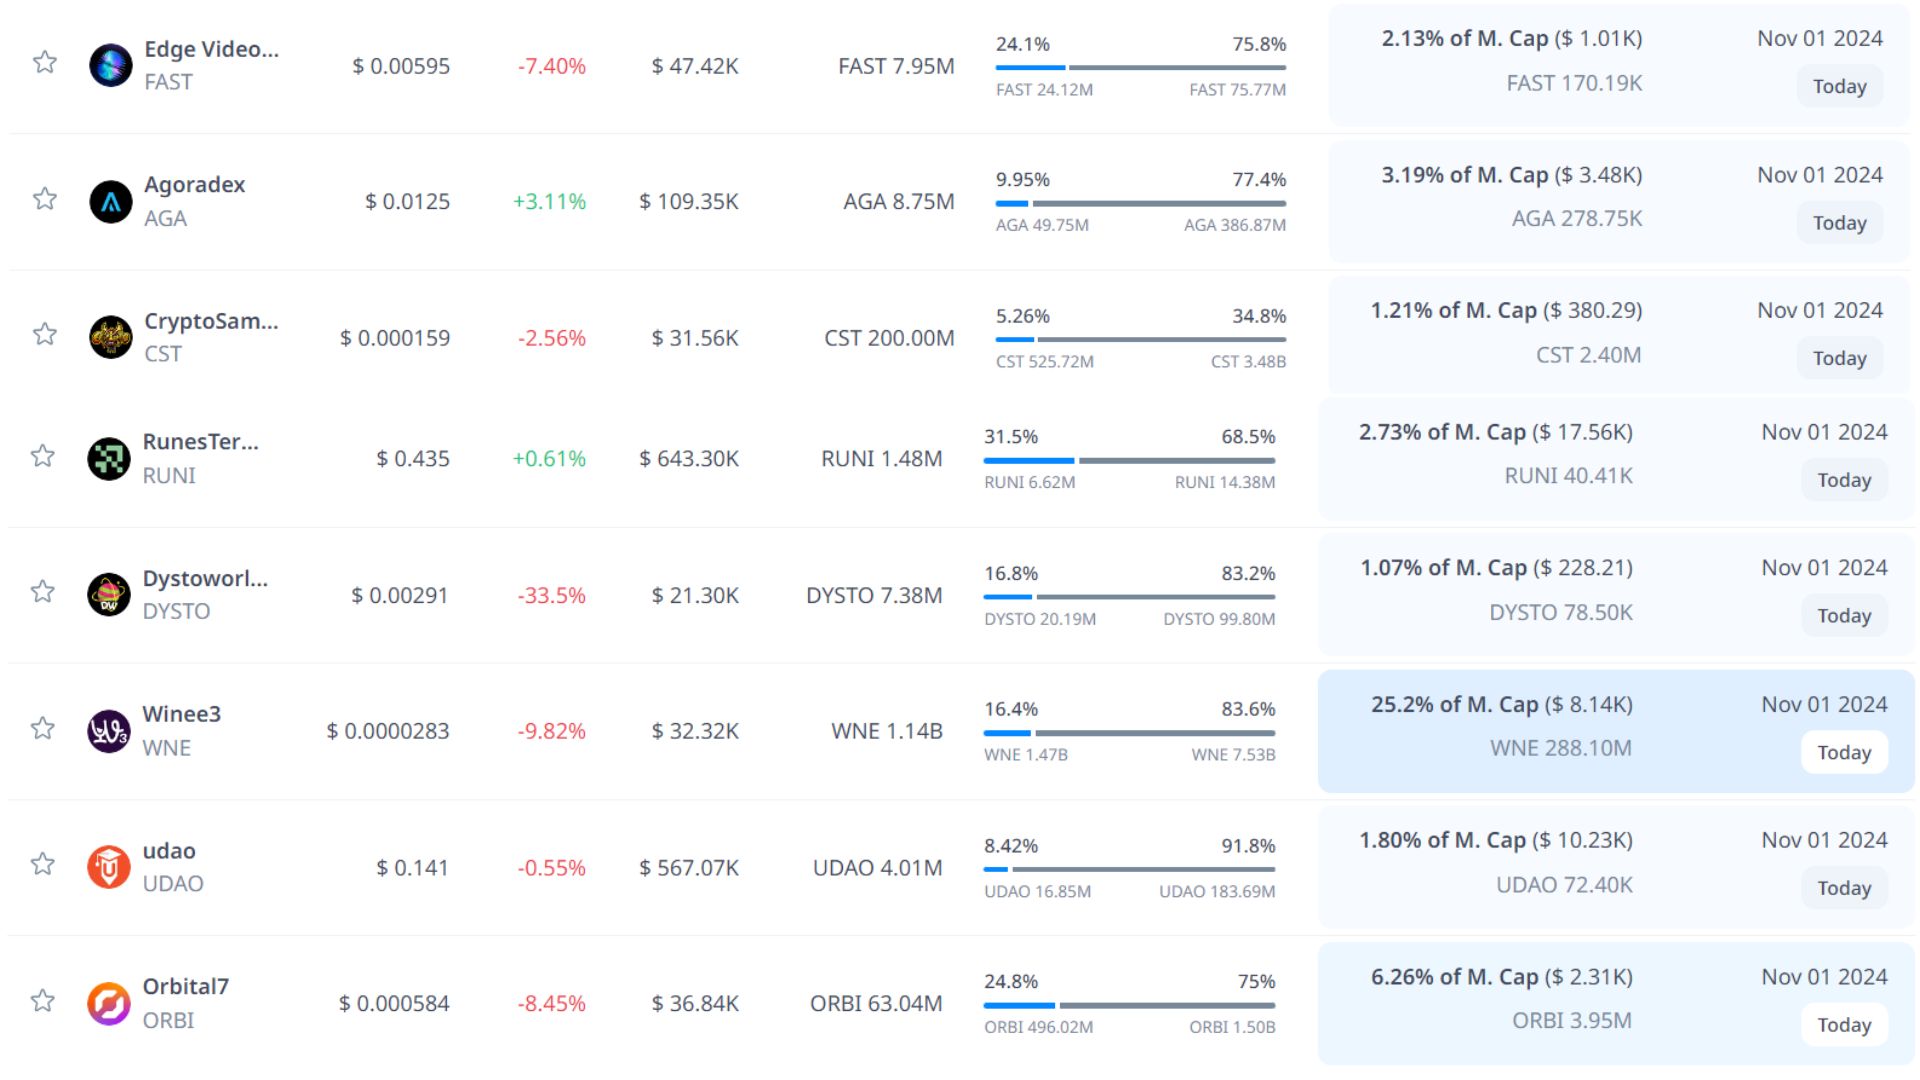Select the CryptoSam 1.21% of M. Cap cell
The height and width of the screenshot is (1080, 1920).
point(1506,311)
